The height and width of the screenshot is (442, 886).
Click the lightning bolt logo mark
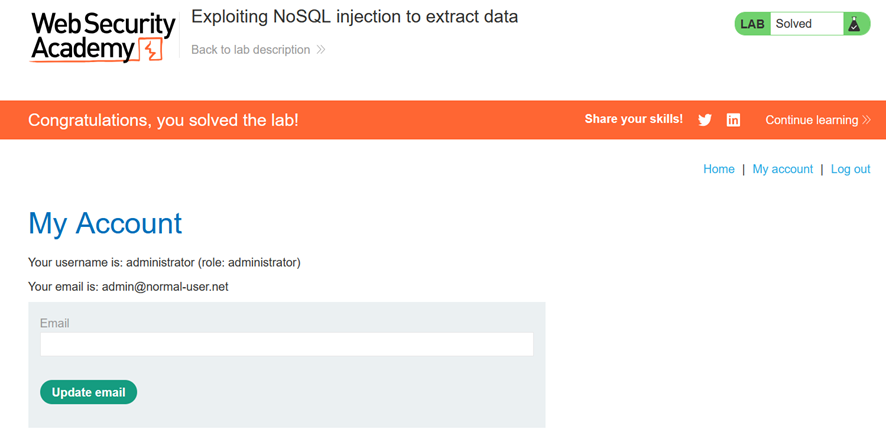point(150,50)
